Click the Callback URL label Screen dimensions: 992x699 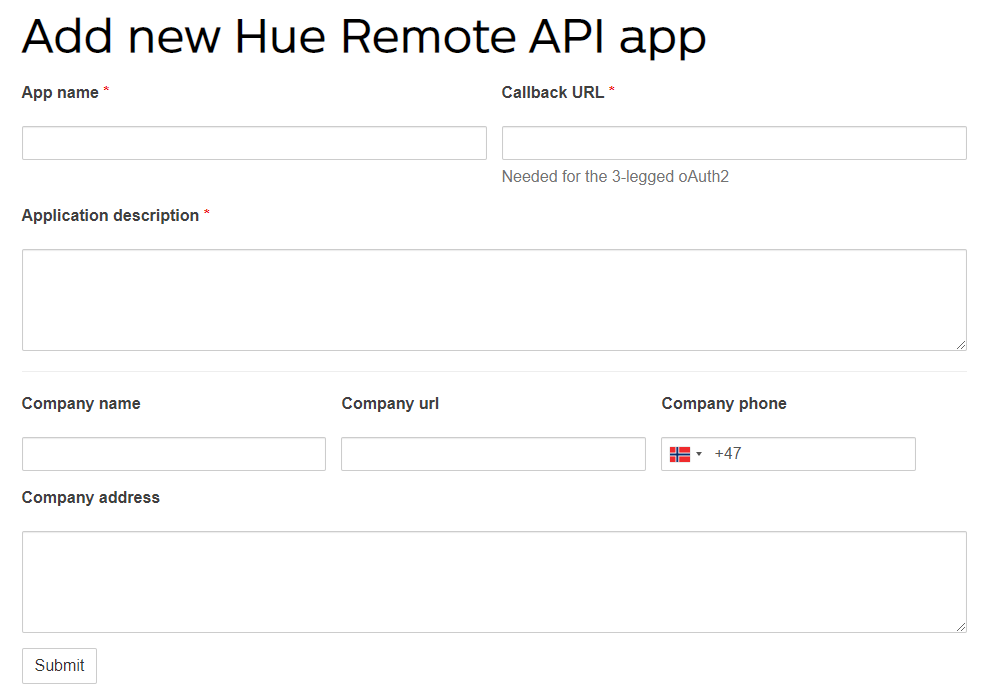pos(553,92)
